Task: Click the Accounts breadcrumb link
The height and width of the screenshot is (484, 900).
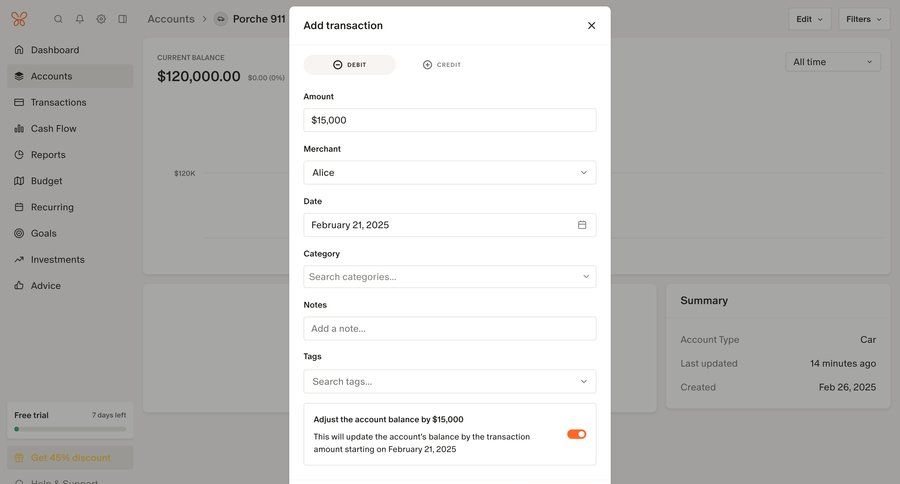Action: coord(171,19)
